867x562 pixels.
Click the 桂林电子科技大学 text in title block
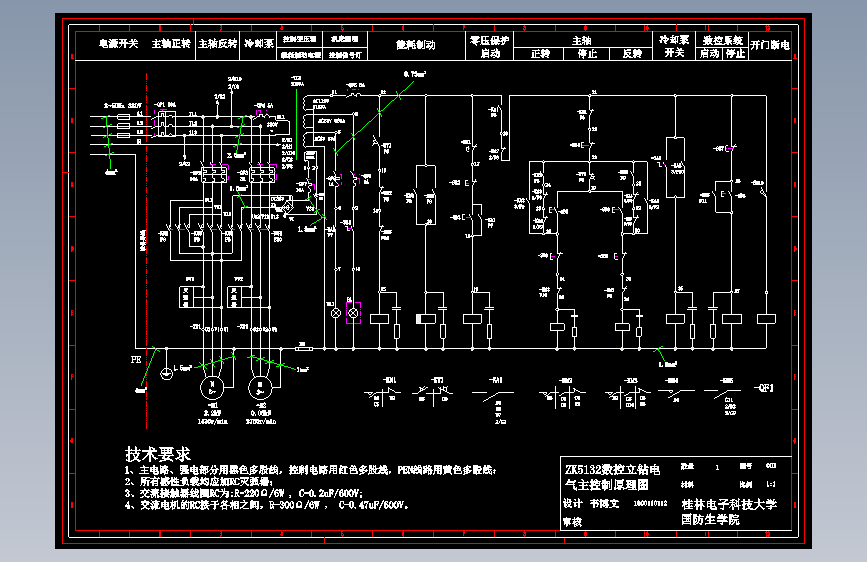(x=729, y=504)
